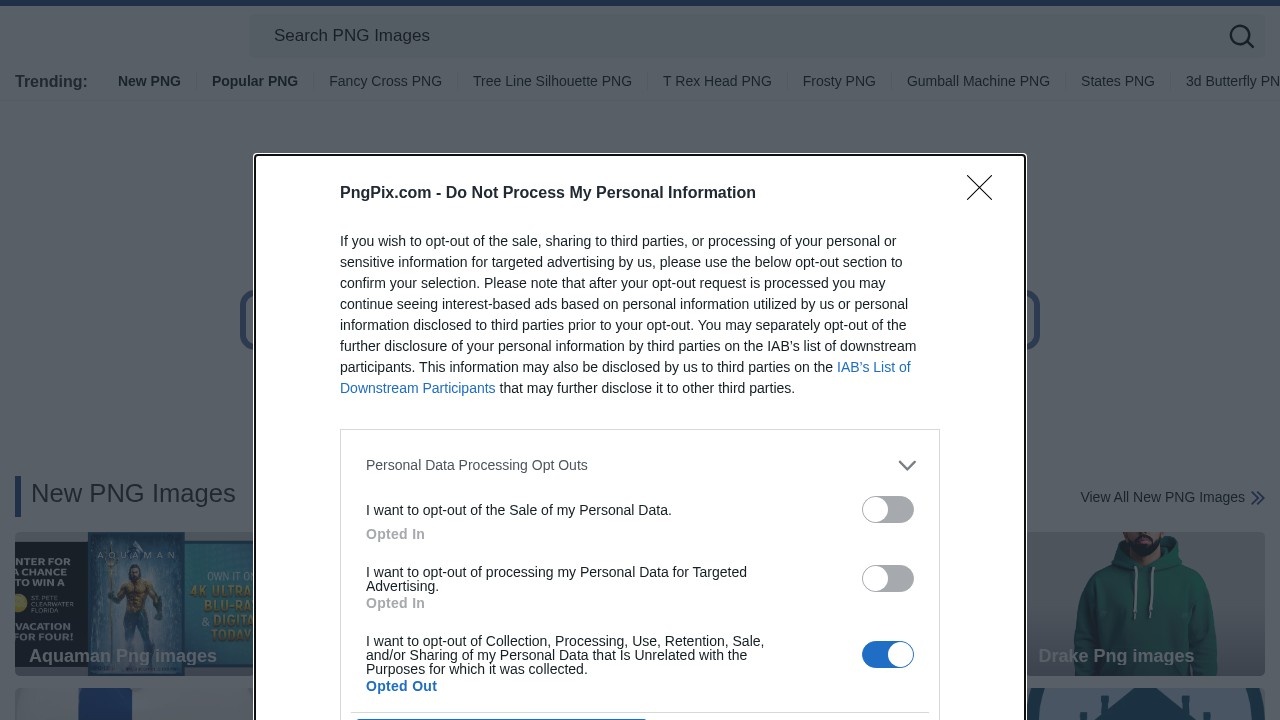The height and width of the screenshot is (720, 1280).
Task: Enable opt-out of Sale of Personal Data
Action: [x=888, y=510]
